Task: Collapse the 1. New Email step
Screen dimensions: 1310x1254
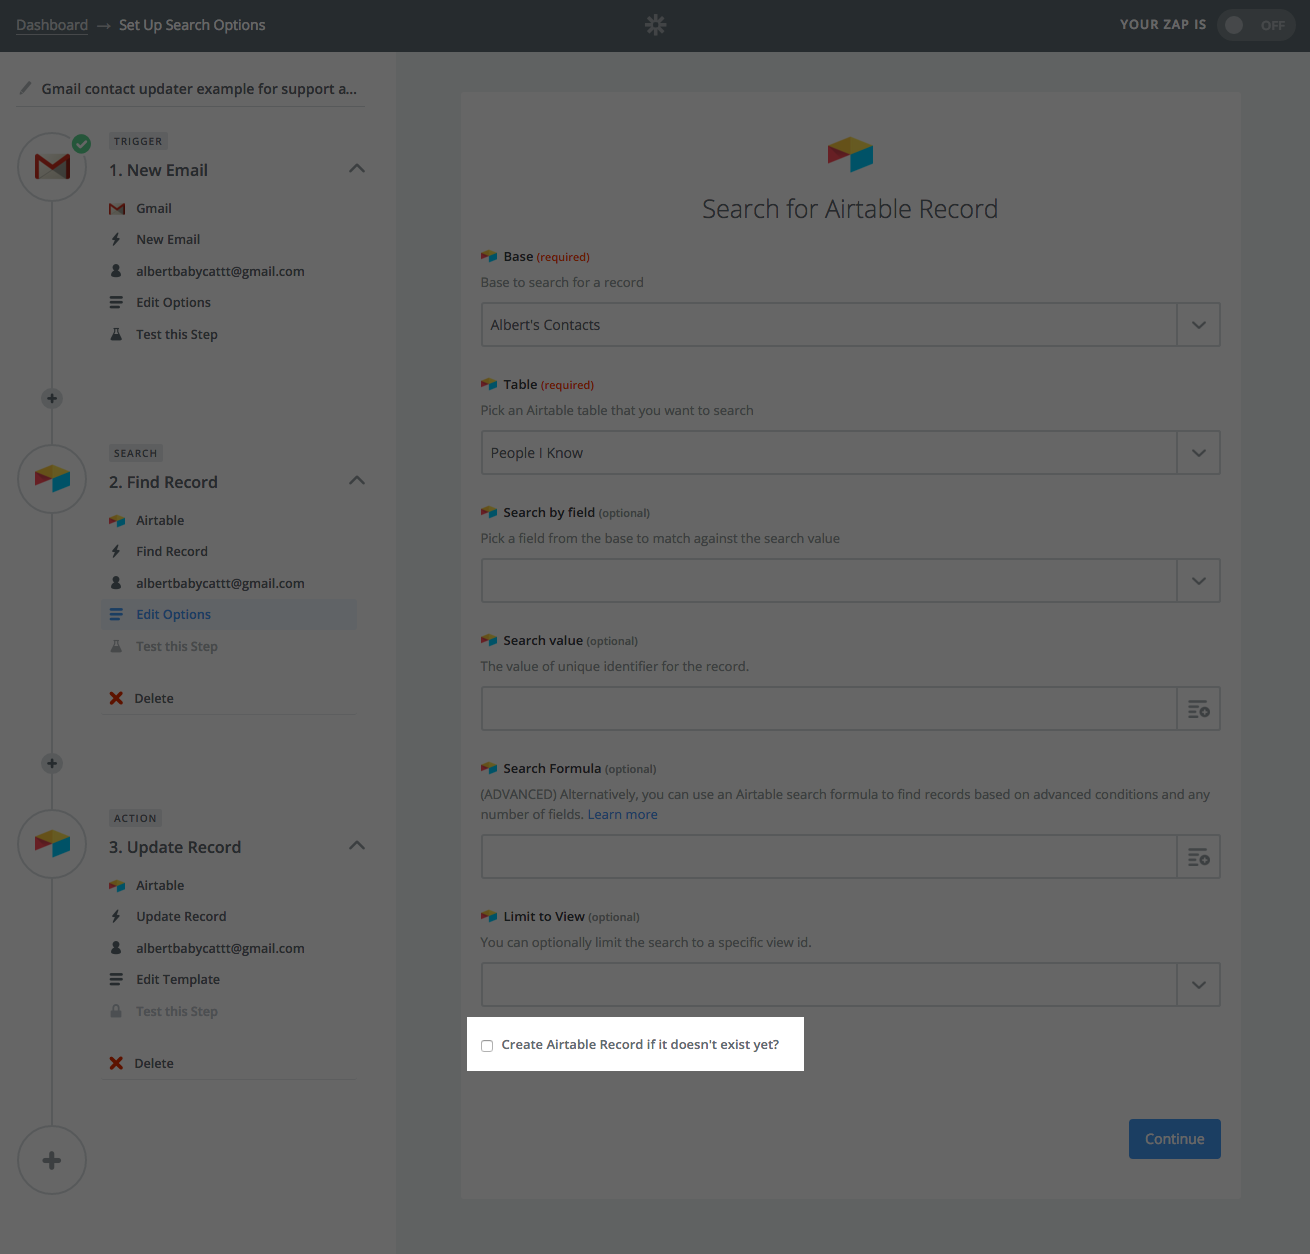Action: click(357, 169)
